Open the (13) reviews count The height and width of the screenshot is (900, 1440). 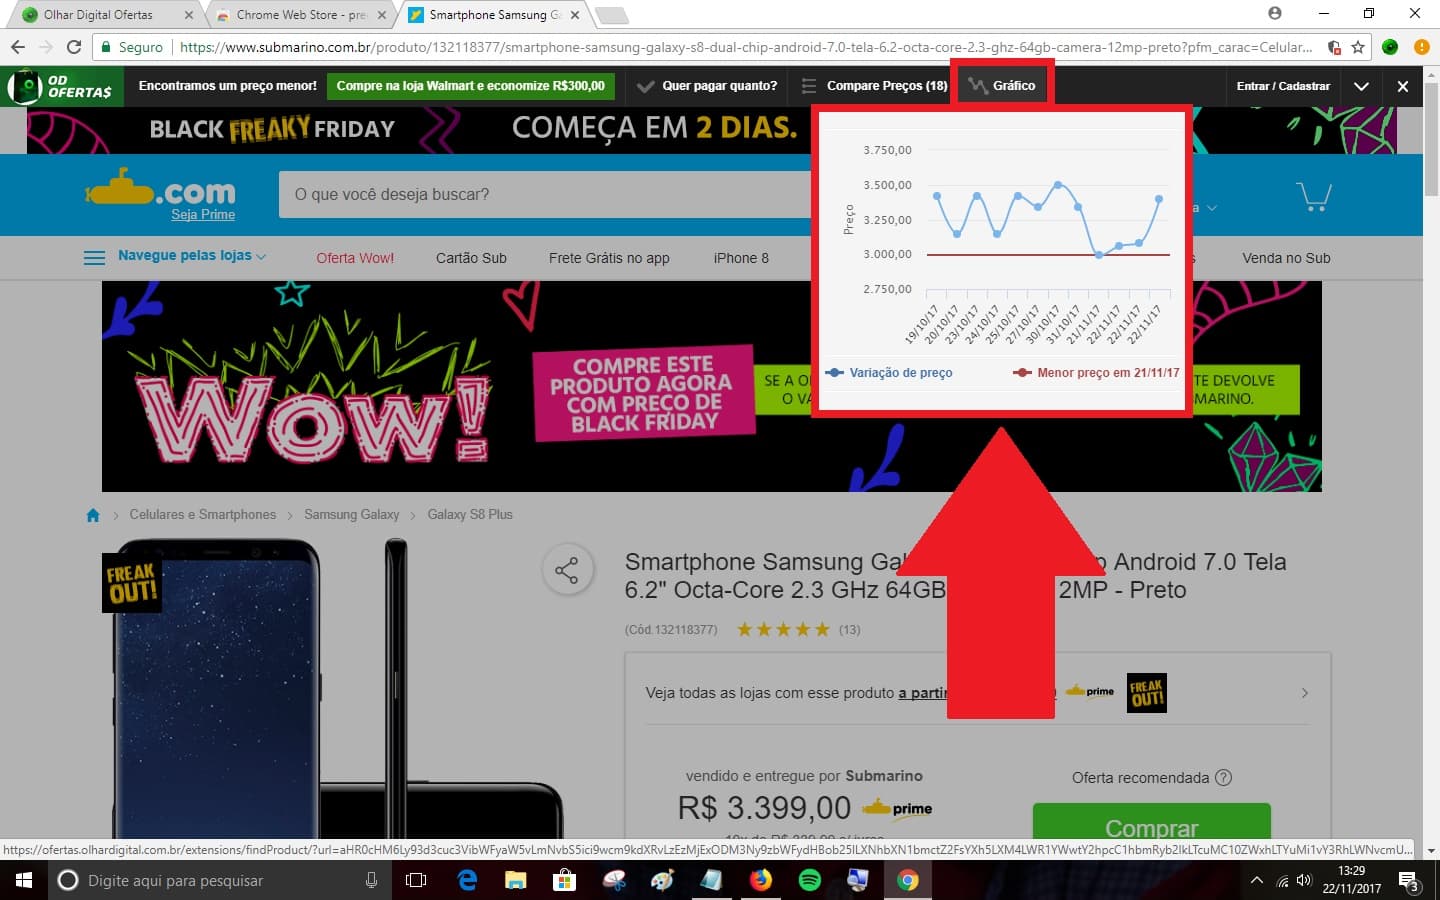point(849,629)
